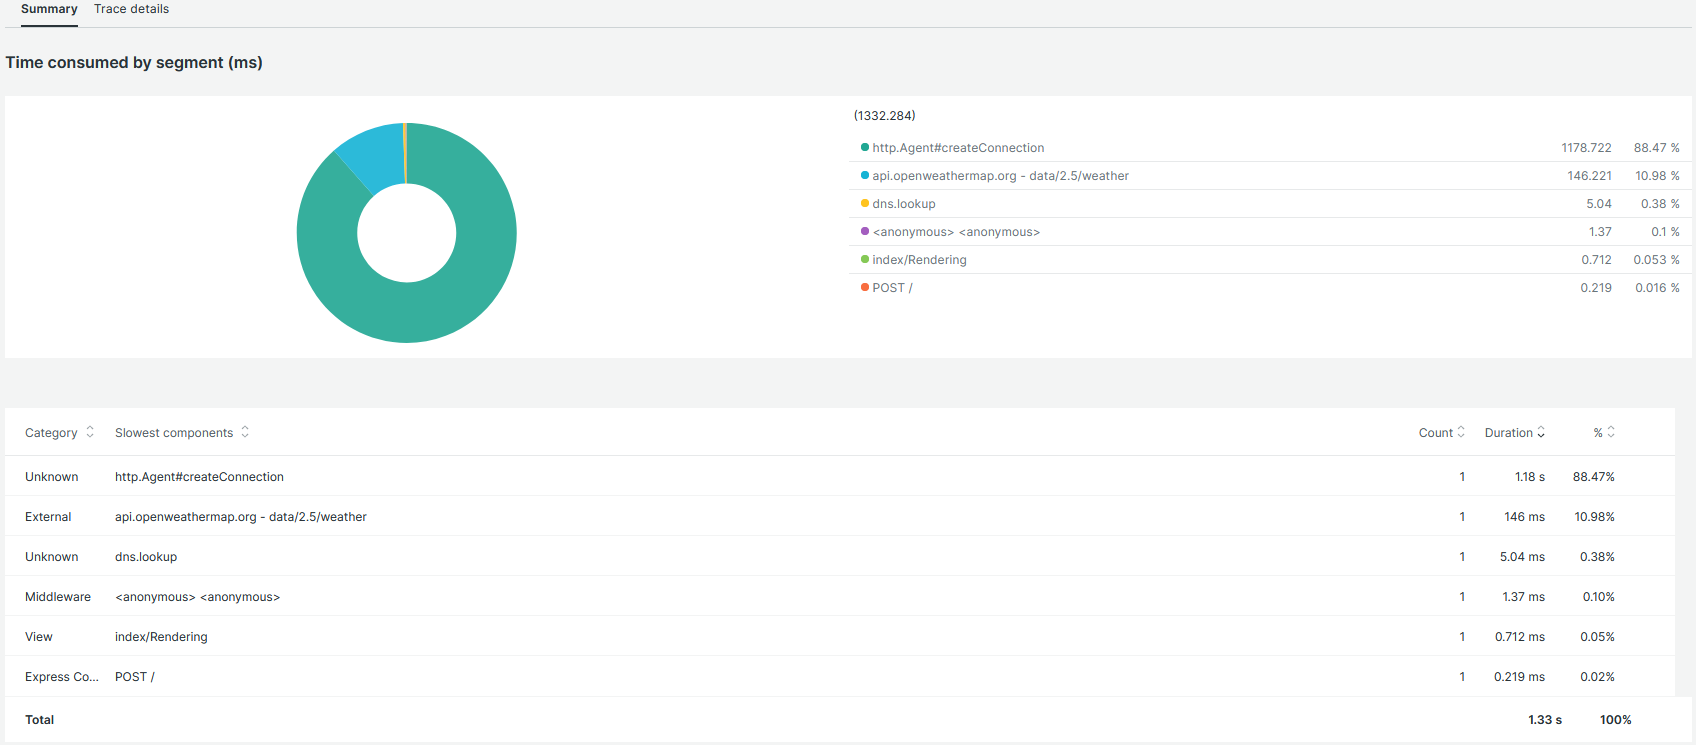Sort table by Count icon

tap(1461, 432)
